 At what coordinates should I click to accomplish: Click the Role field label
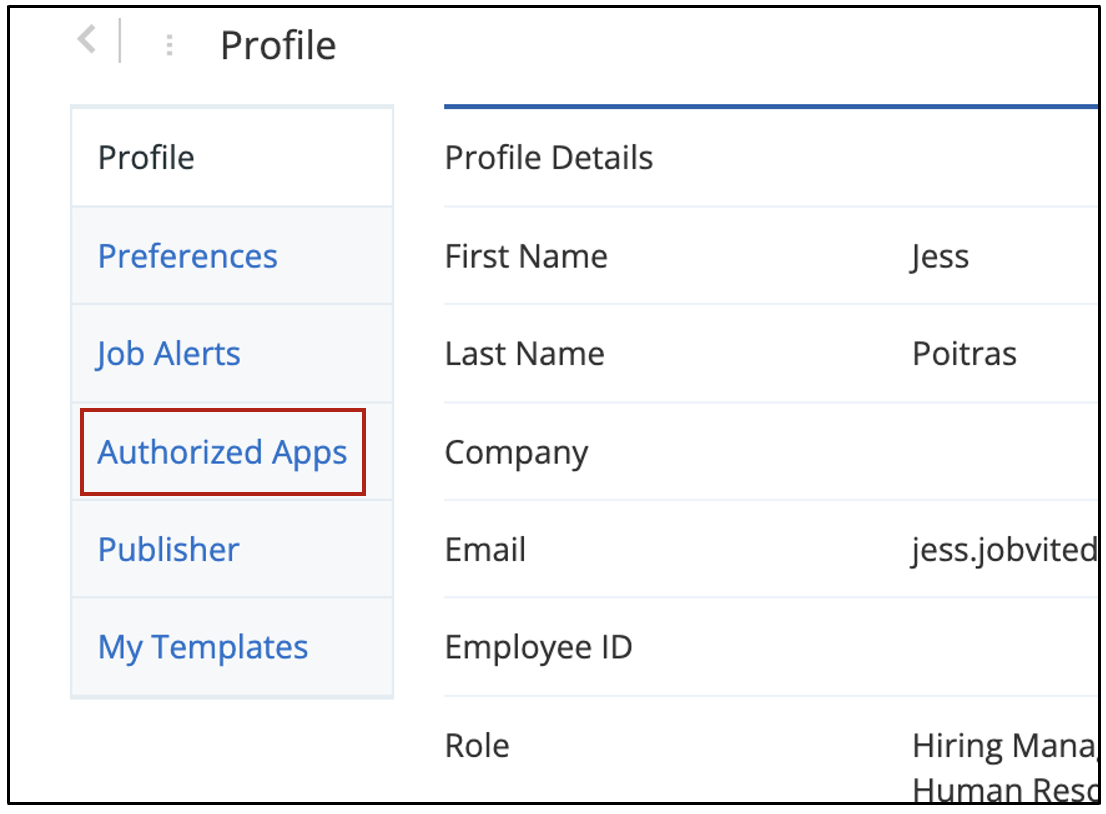pyautogui.click(x=477, y=746)
